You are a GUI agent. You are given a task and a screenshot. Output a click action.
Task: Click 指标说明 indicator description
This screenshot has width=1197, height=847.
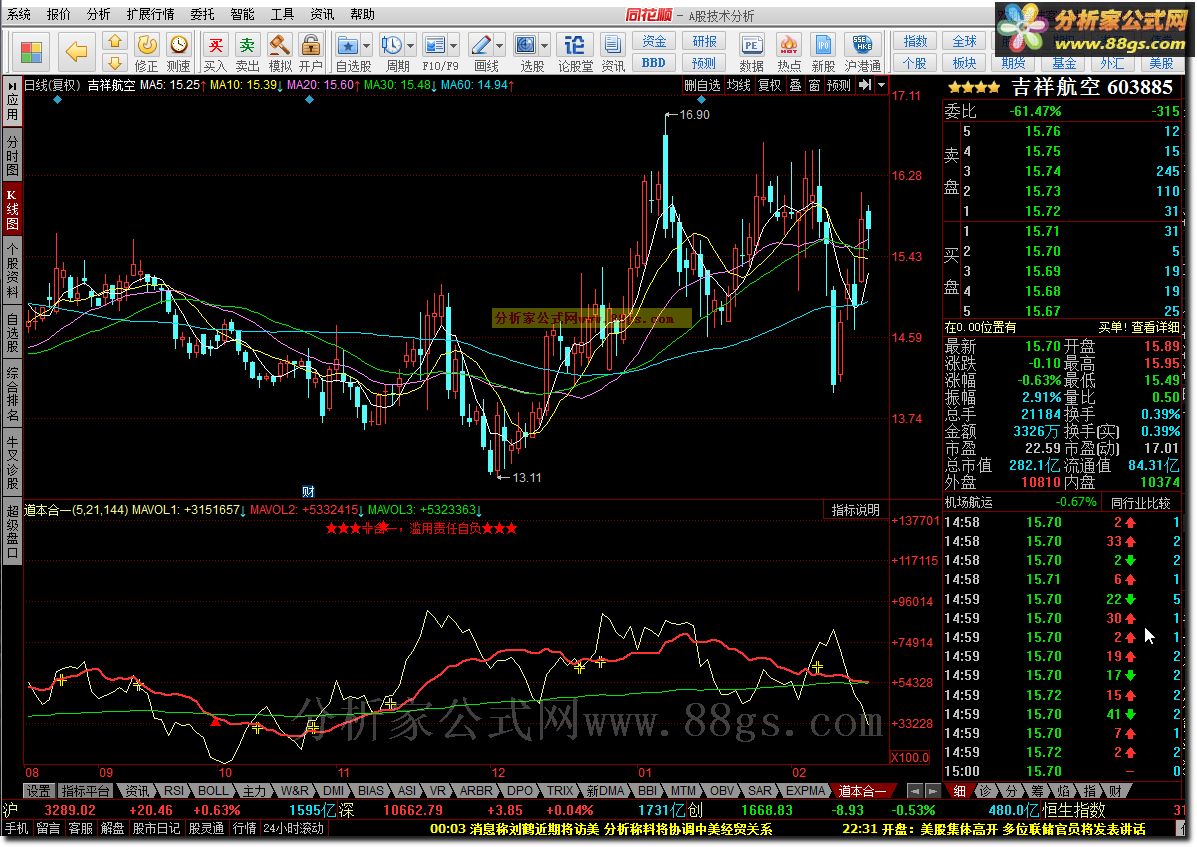point(856,510)
